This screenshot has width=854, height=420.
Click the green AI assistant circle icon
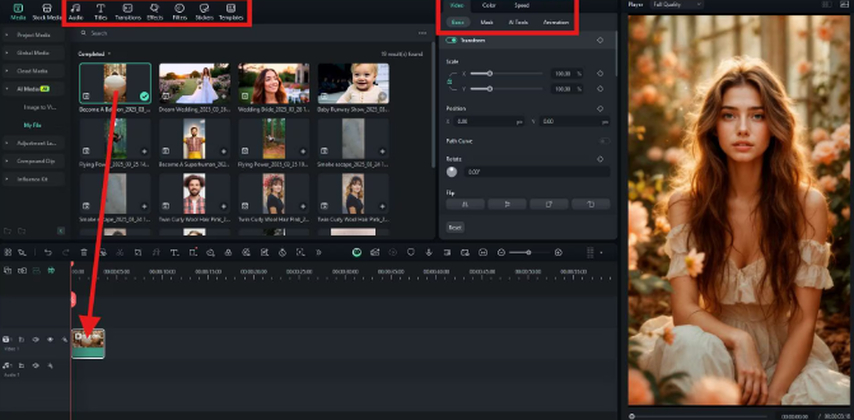pyautogui.click(x=357, y=252)
